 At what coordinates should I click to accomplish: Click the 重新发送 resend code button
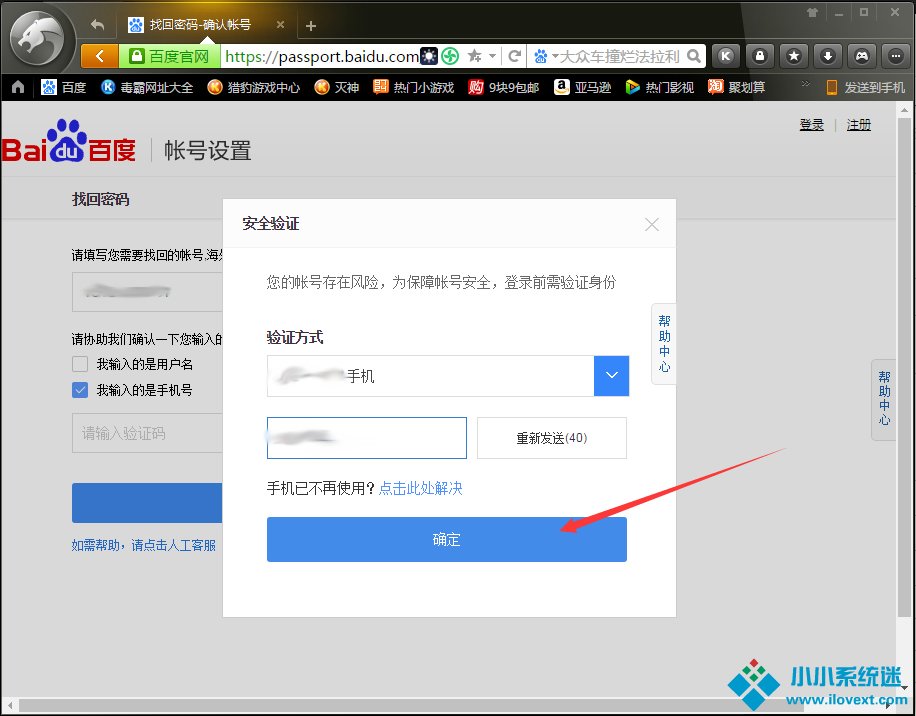[x=551, y=438]
